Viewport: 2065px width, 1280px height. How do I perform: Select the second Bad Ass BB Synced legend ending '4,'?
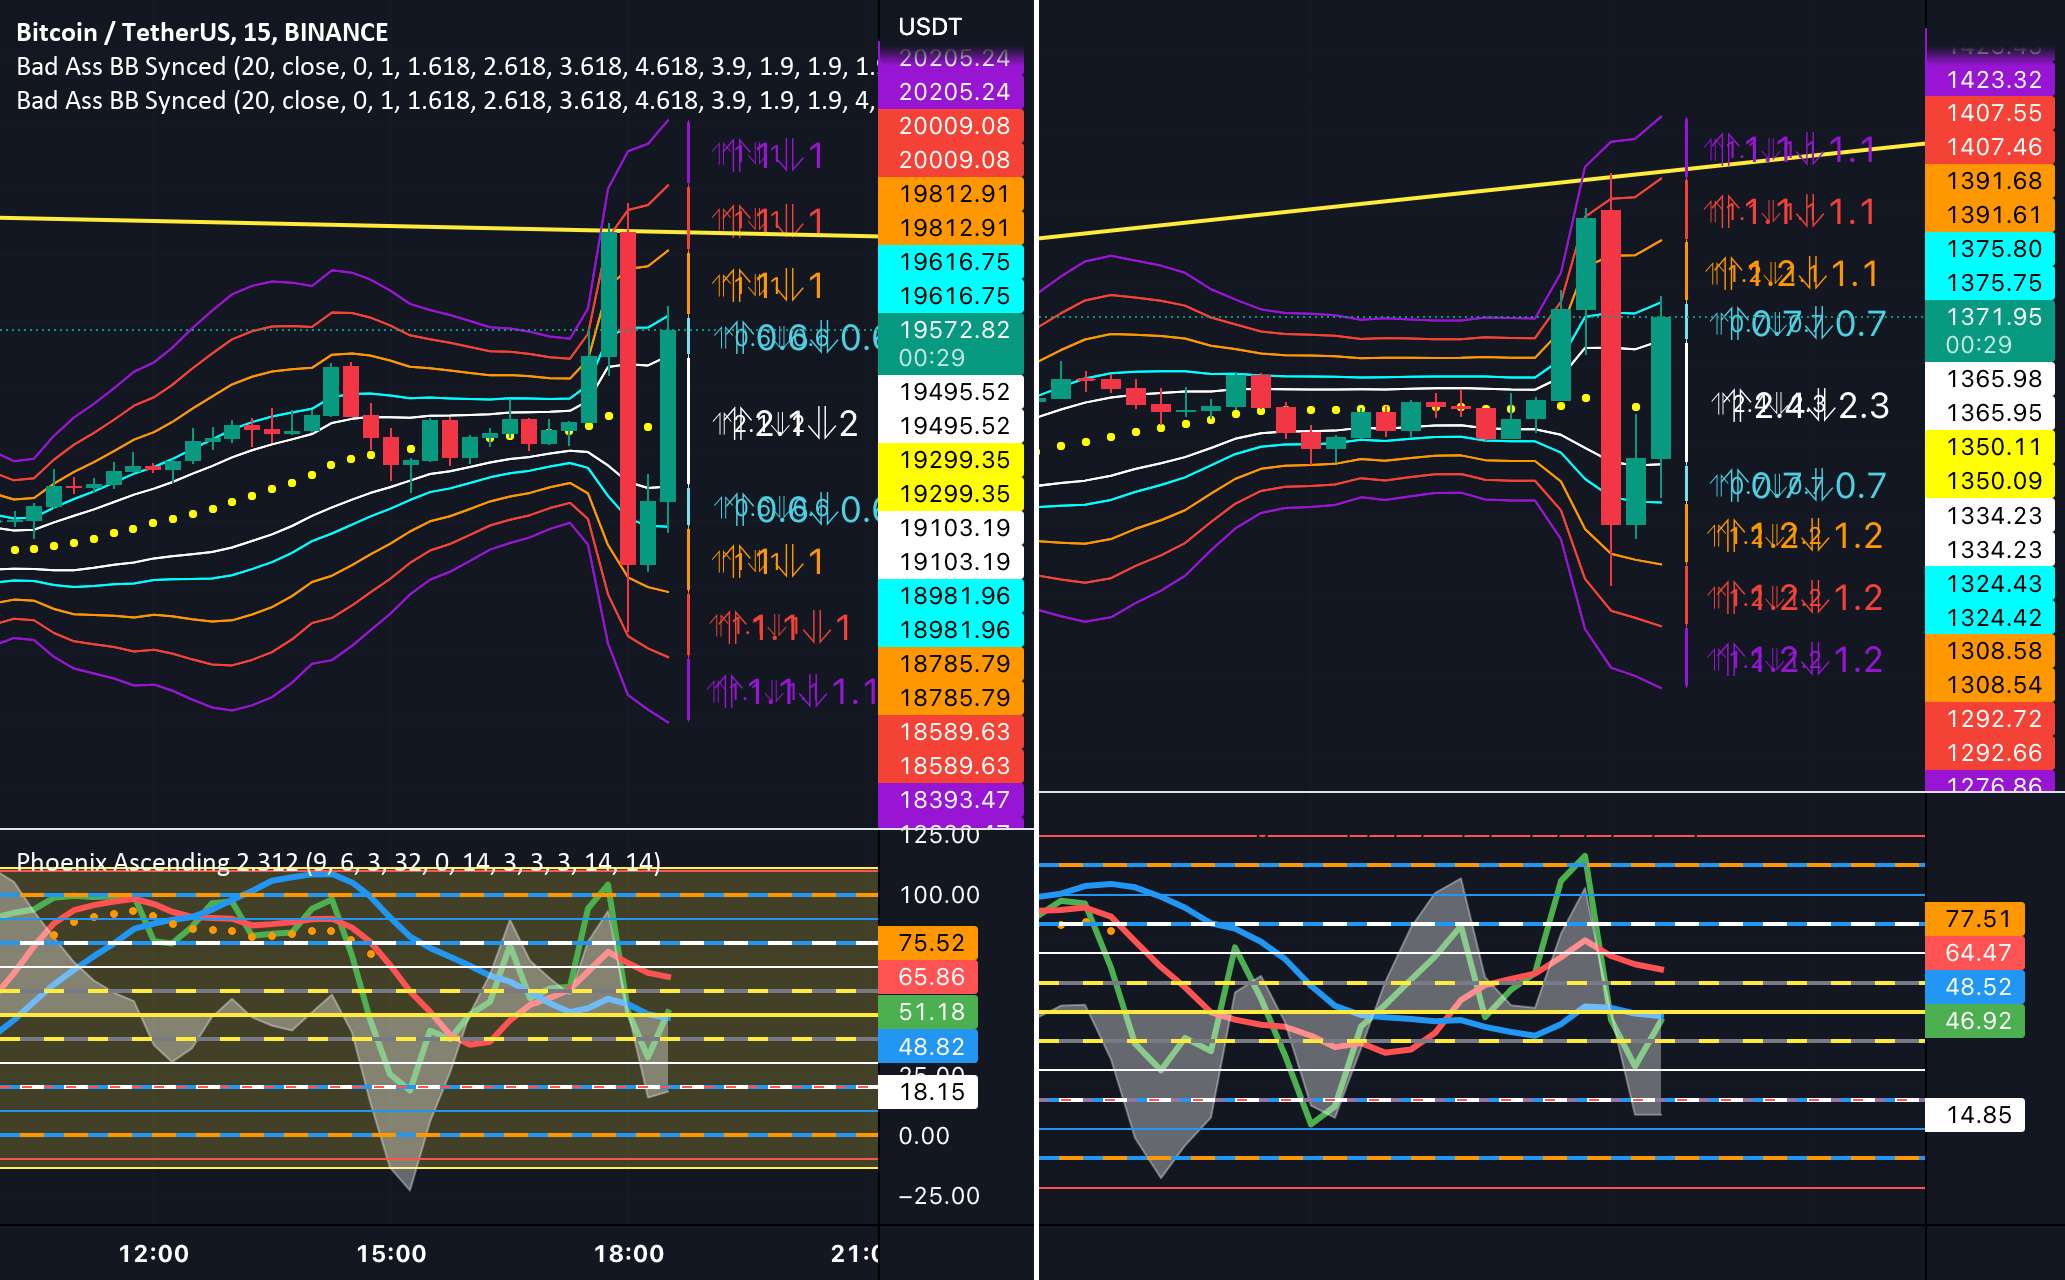click(x=447, y=100)
